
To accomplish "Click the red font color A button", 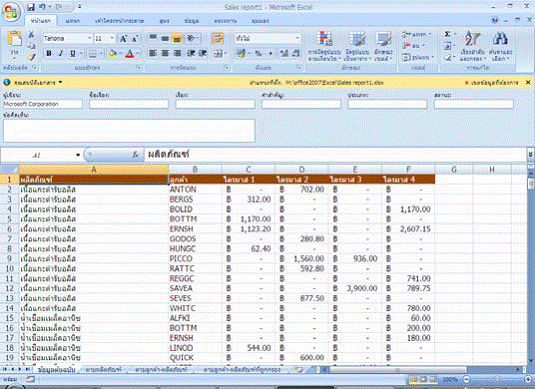I will tap(130, 53).
